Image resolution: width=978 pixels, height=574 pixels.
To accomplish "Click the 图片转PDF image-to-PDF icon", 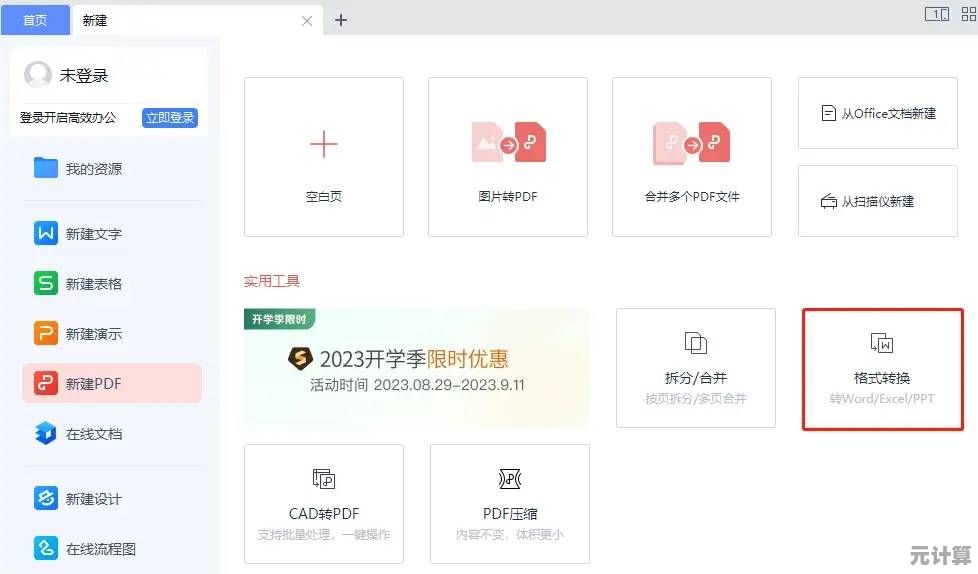I will (x=508, y=142).
